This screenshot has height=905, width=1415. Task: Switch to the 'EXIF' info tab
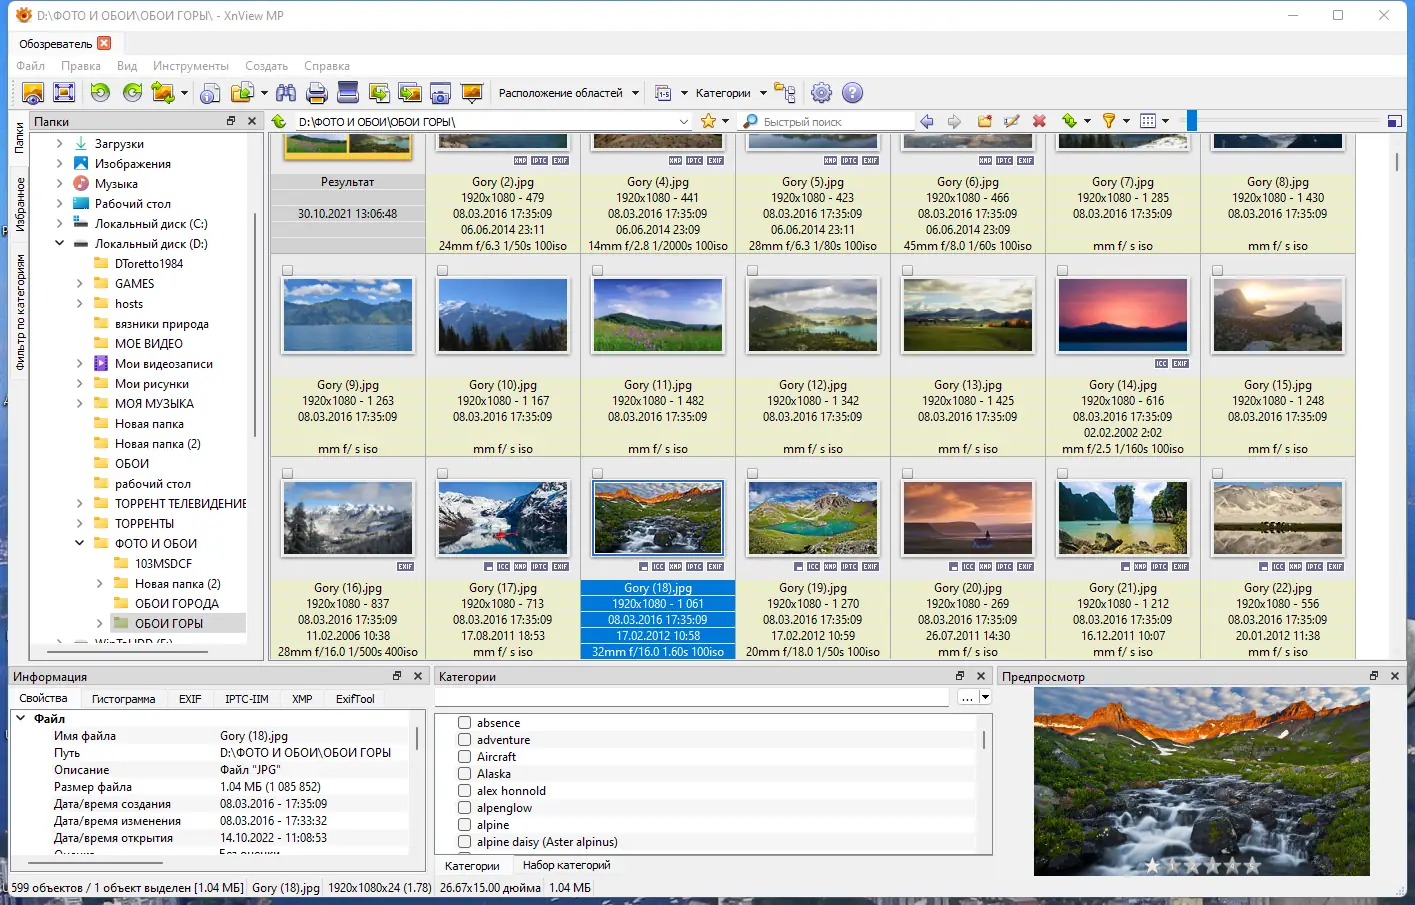[190, 699]
